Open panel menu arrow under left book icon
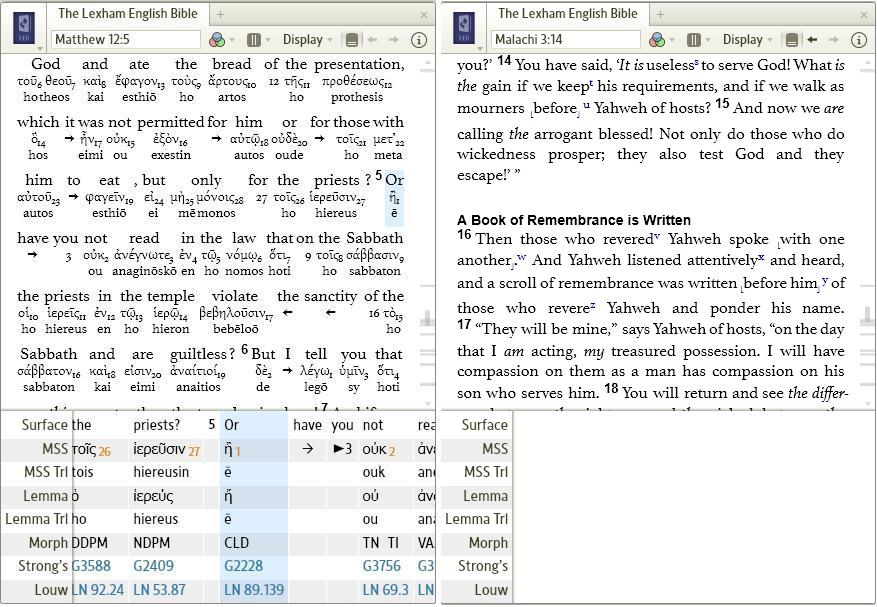The image size is (877, 607). point(40,49)
